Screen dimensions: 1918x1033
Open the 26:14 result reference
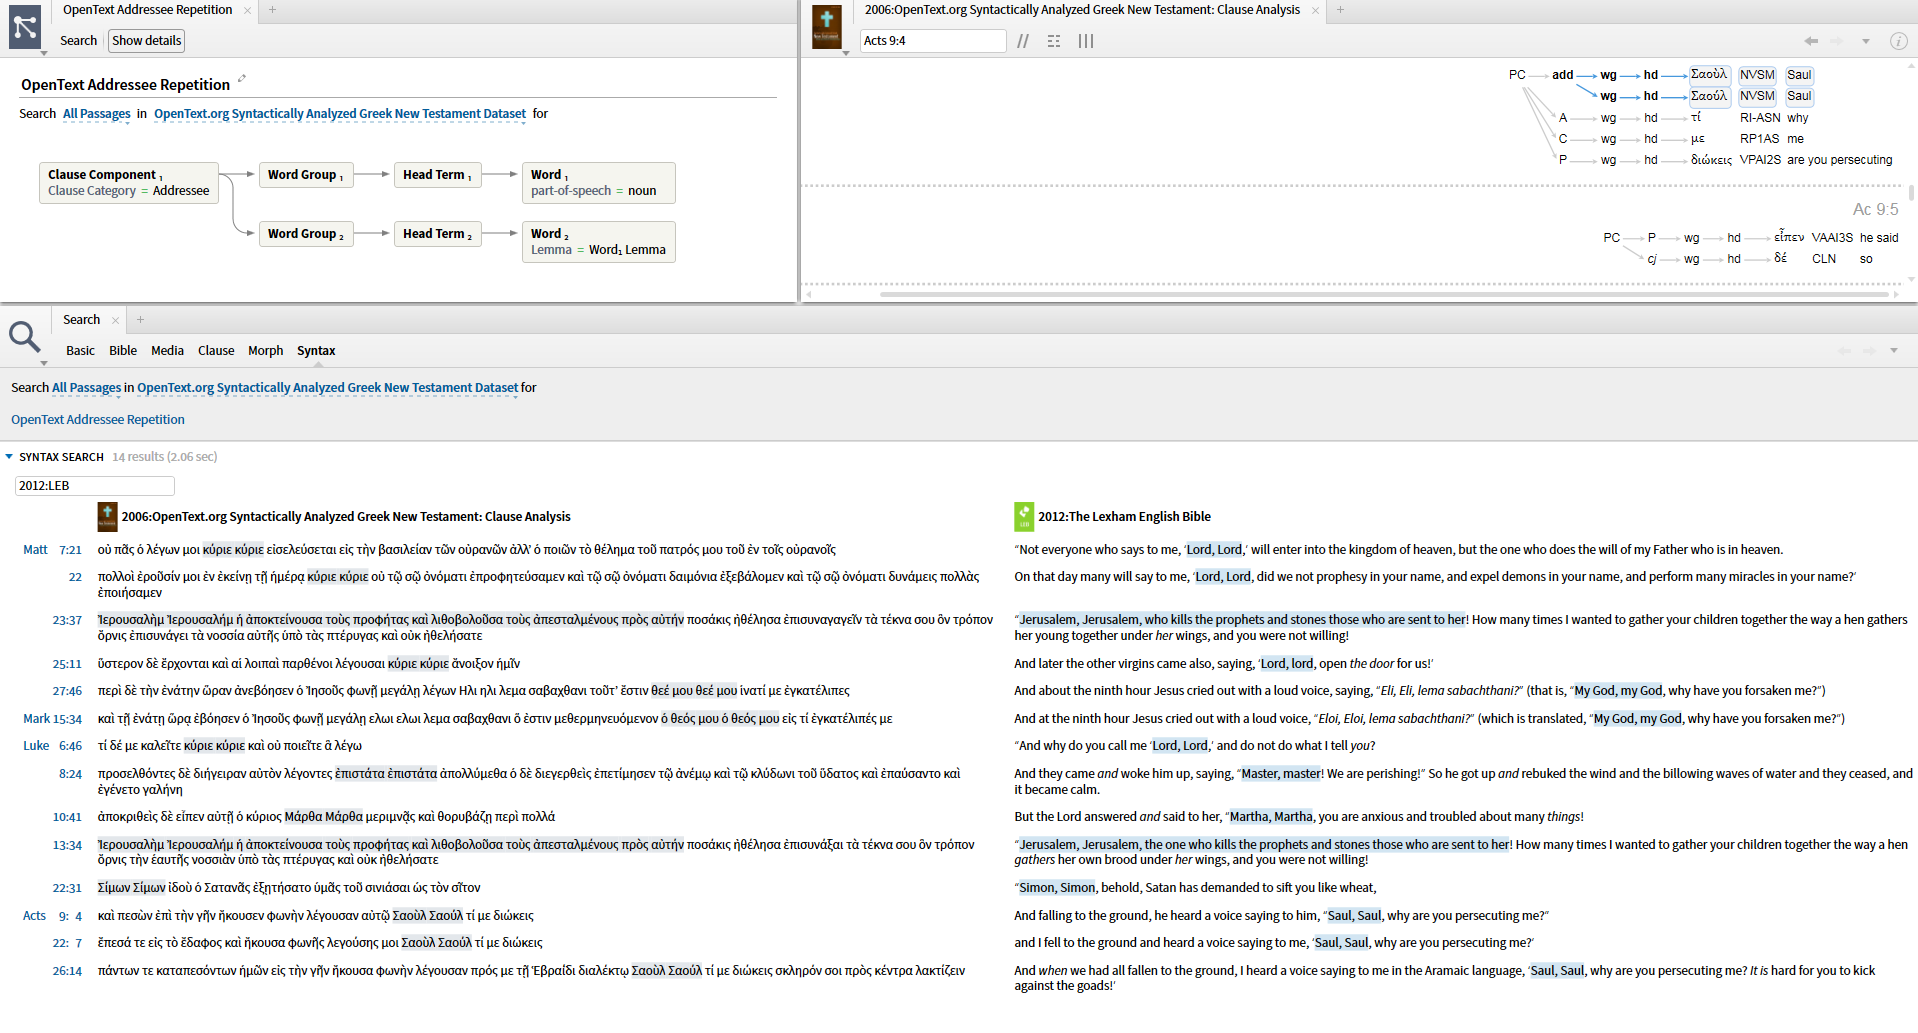click(67, 971)
